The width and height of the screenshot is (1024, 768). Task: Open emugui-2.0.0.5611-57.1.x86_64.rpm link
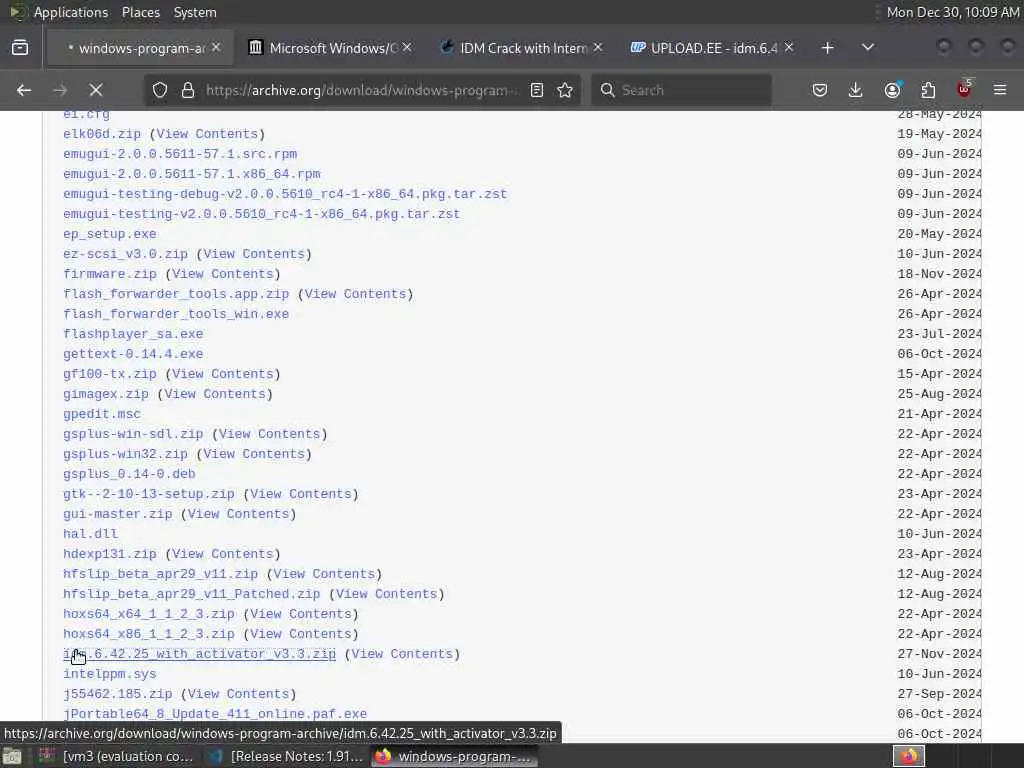(192, 174)
